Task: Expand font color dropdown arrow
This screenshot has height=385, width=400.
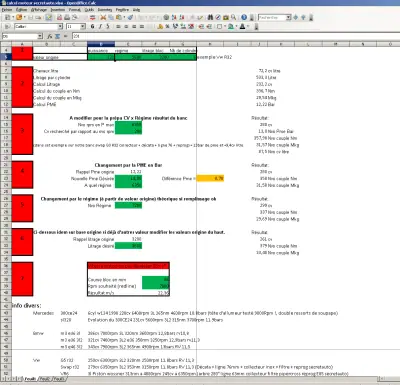Action: (x=248, y=26)
